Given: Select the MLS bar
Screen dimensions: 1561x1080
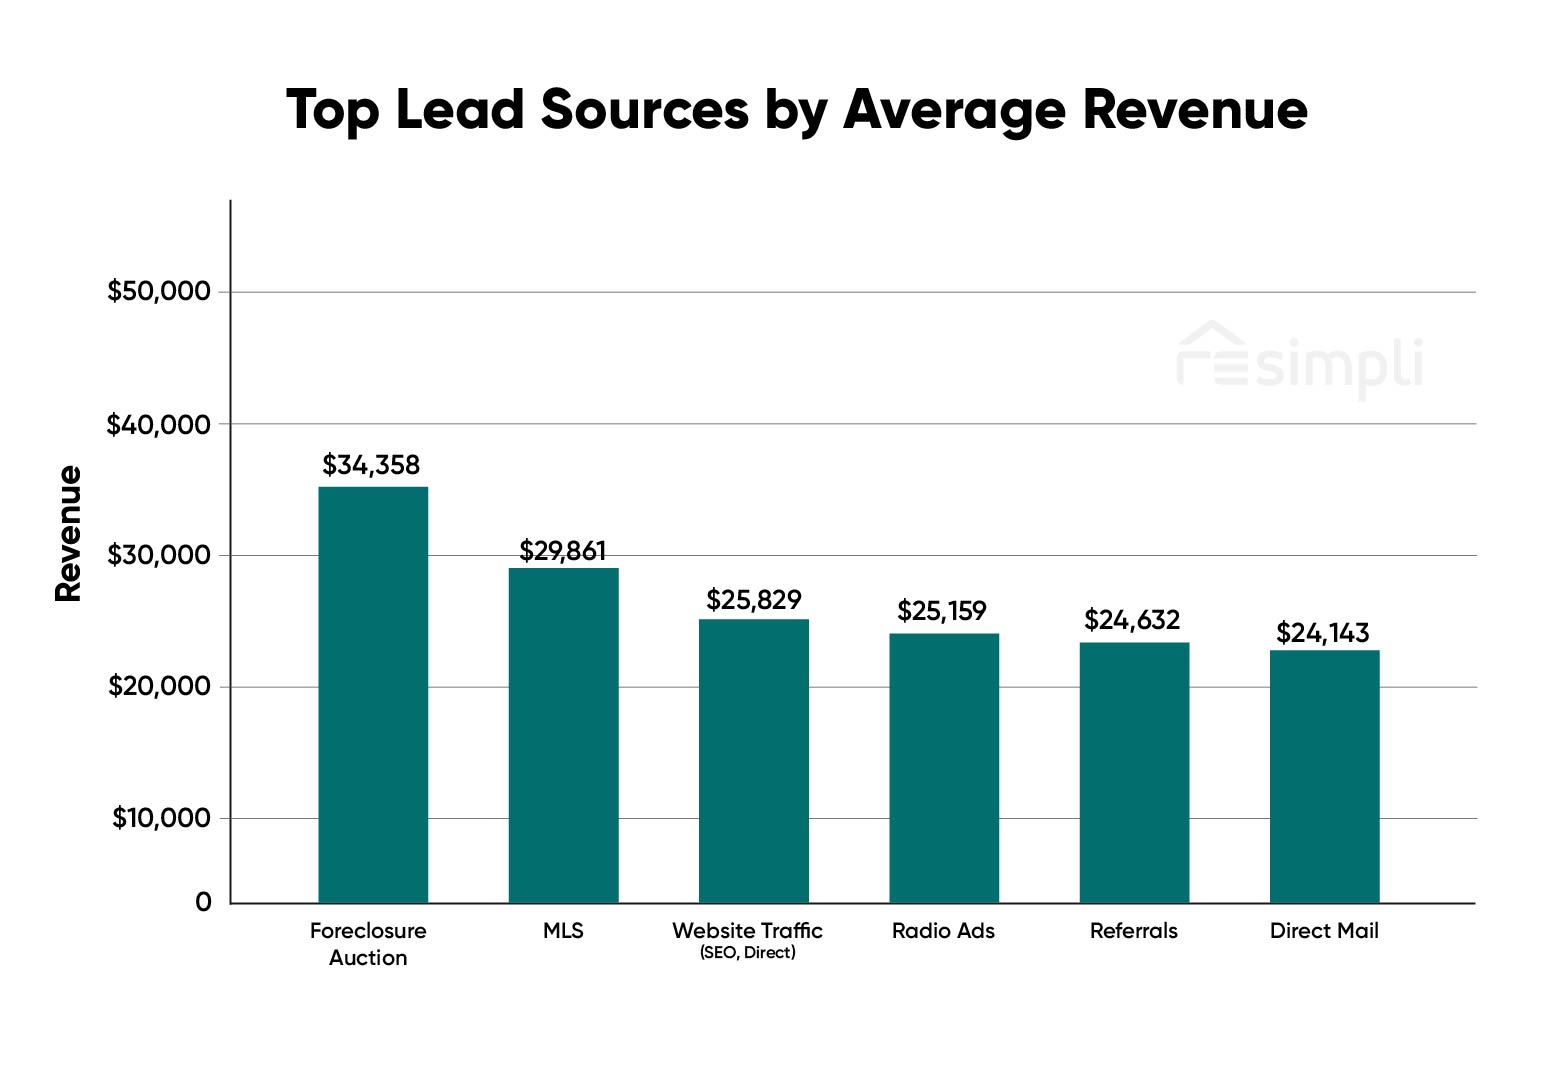Looking at the screenshot, I should click(563, 735).
